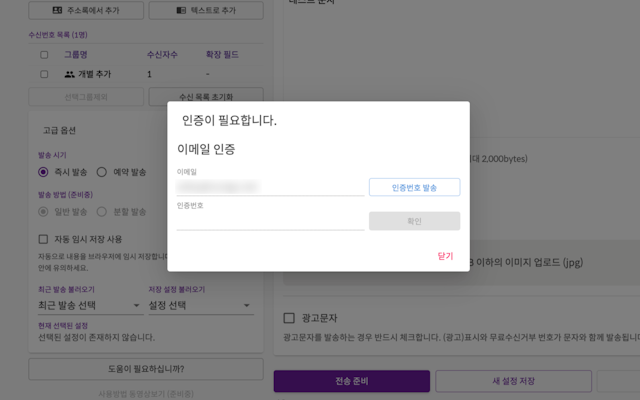Click the 새 설정 저장 button
Screen dimensions: 640x400
click(x=512, y=381)
